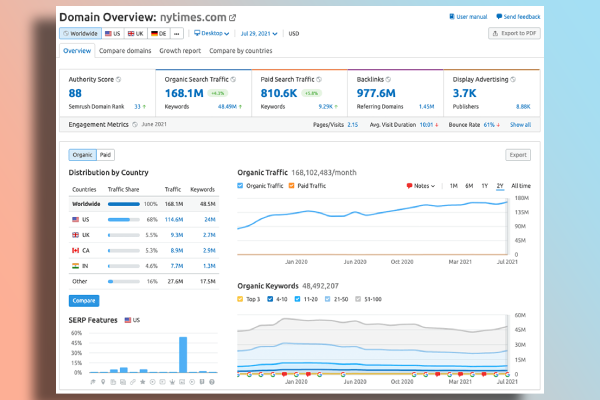Image resolution: width=600 pixels, height=400 pixels.
Task: Click the Display Advertising info icon
Action: click(x=513, y=79)
